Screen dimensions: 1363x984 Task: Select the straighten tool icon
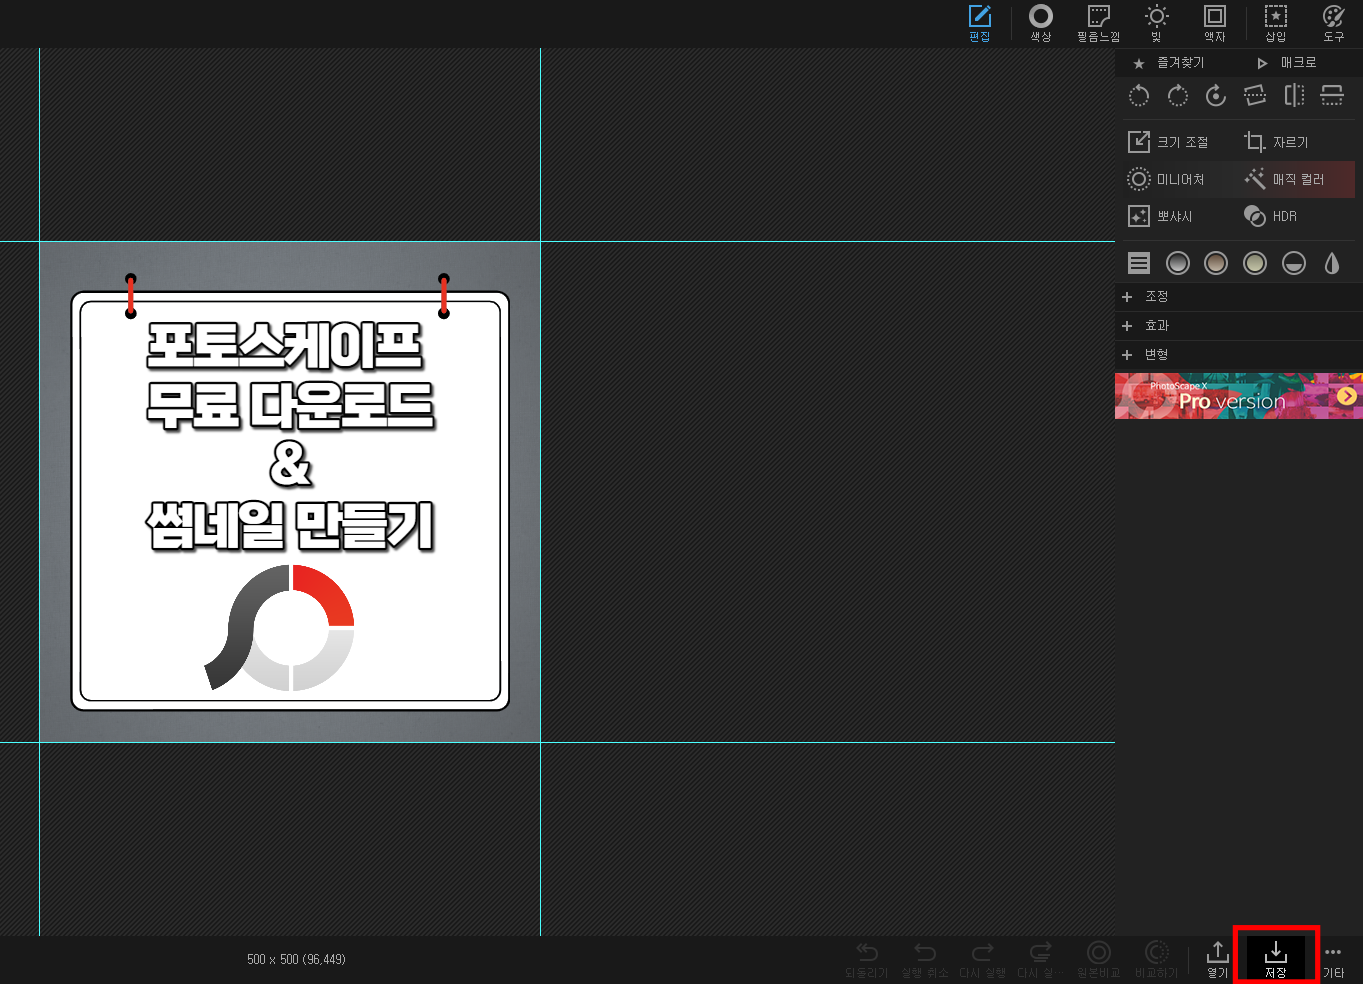[x=1255, y=96]
